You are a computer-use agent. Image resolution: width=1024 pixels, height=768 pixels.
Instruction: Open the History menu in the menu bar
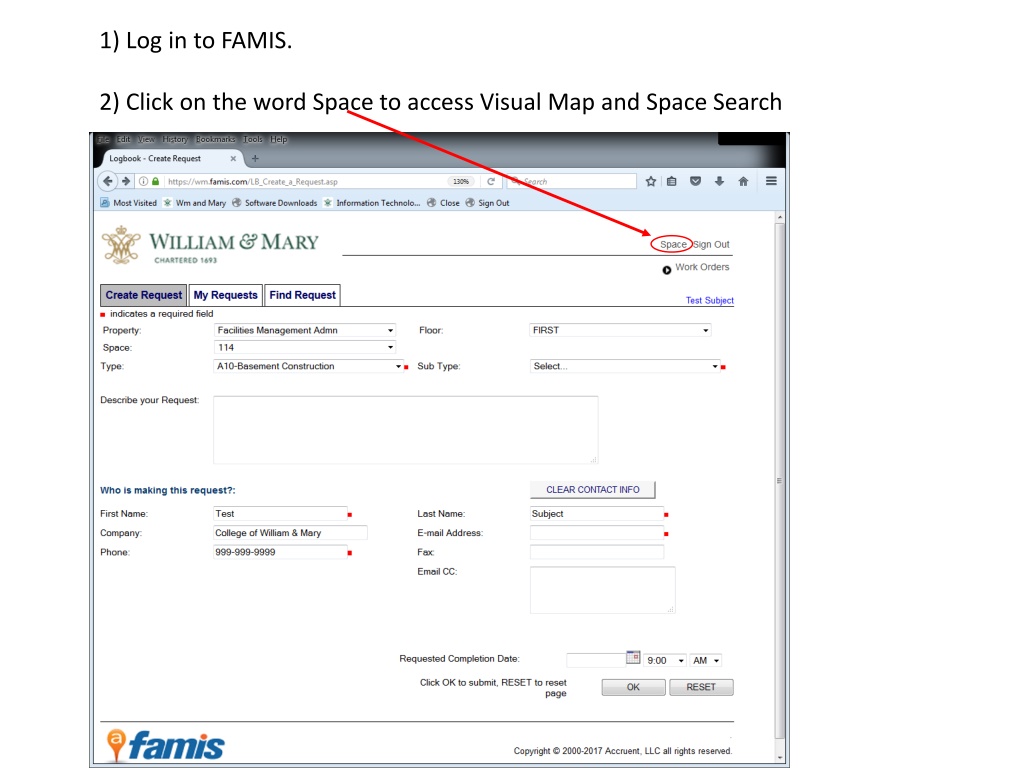coord(174,140)
